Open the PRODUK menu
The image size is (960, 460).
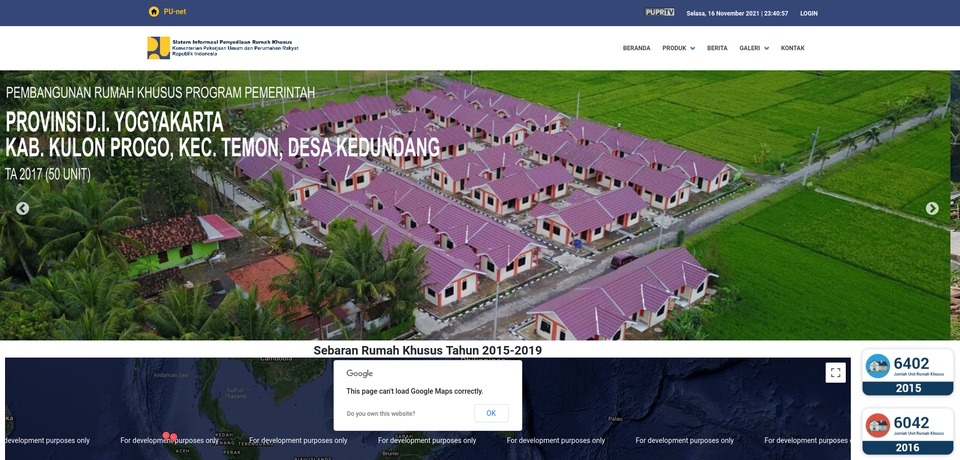pos(674,48)
